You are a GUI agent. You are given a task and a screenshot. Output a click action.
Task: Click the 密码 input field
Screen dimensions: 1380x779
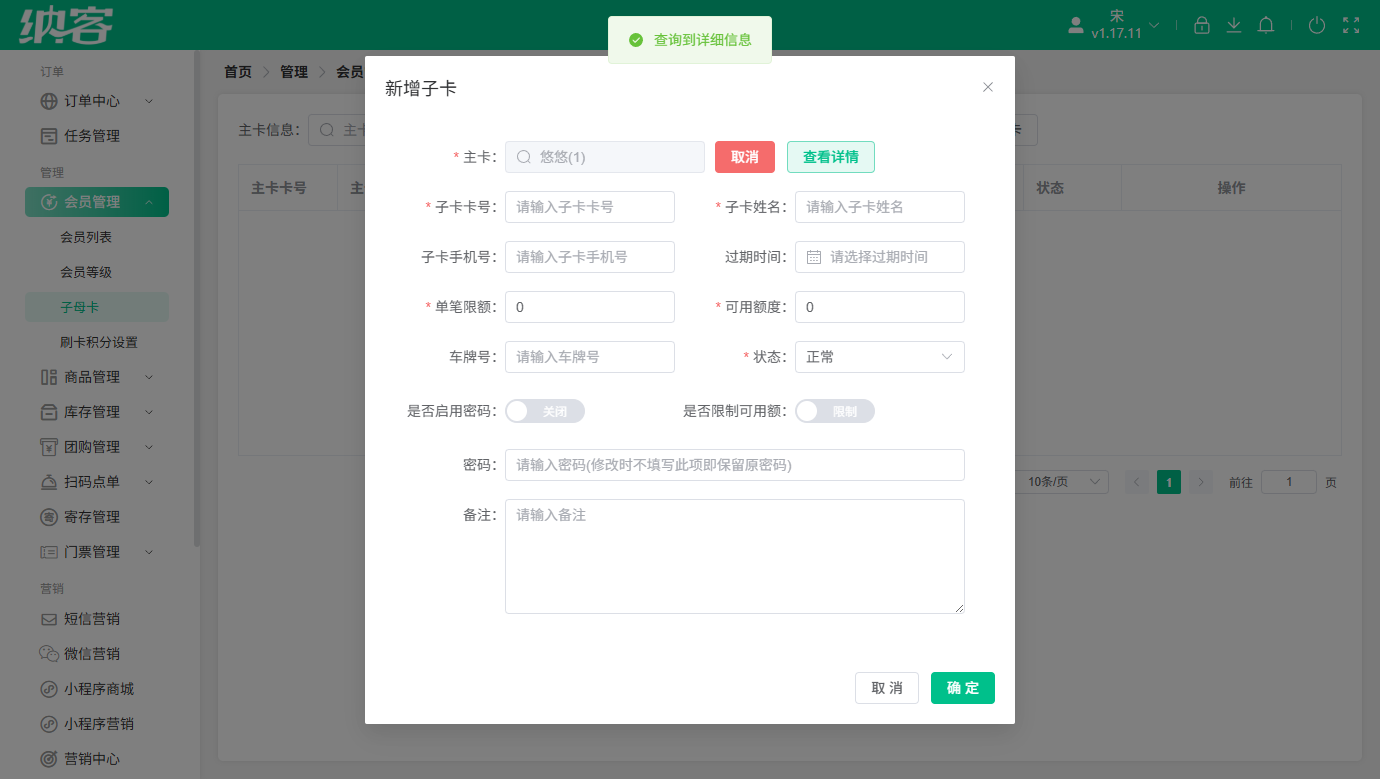pyautogui.click(x=735, y=465)
